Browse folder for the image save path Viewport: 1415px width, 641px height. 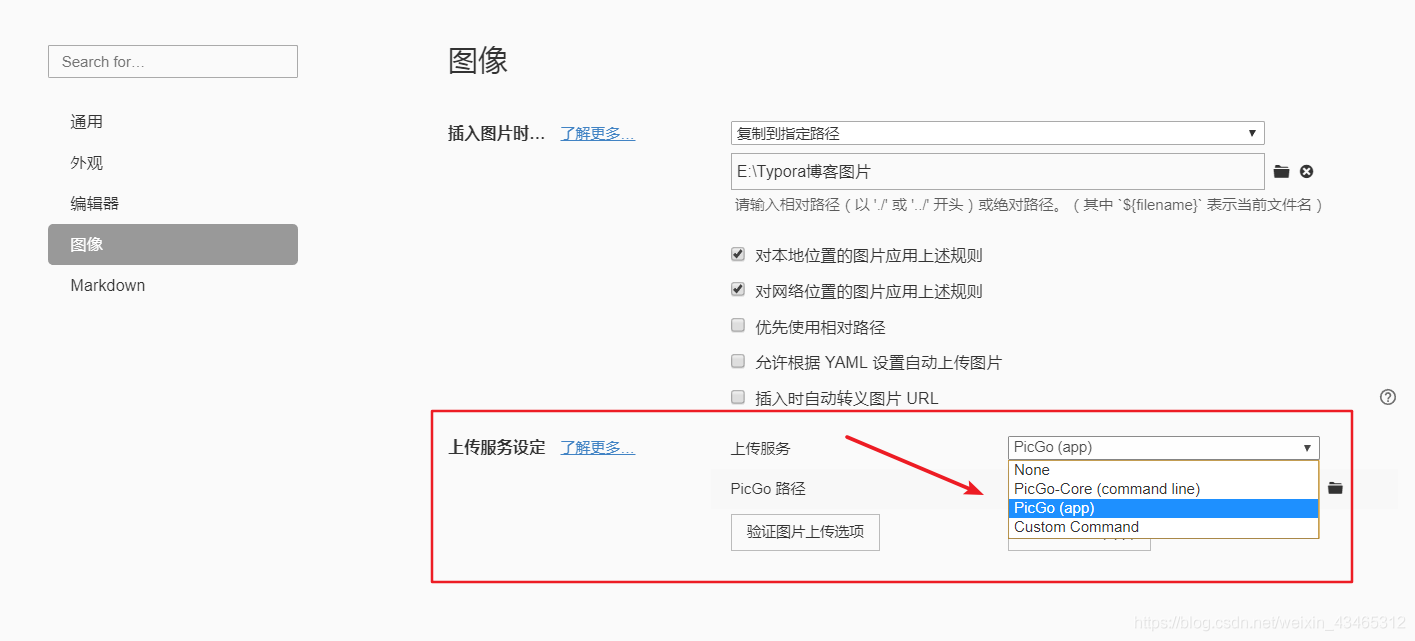(x=1281, y=171)
